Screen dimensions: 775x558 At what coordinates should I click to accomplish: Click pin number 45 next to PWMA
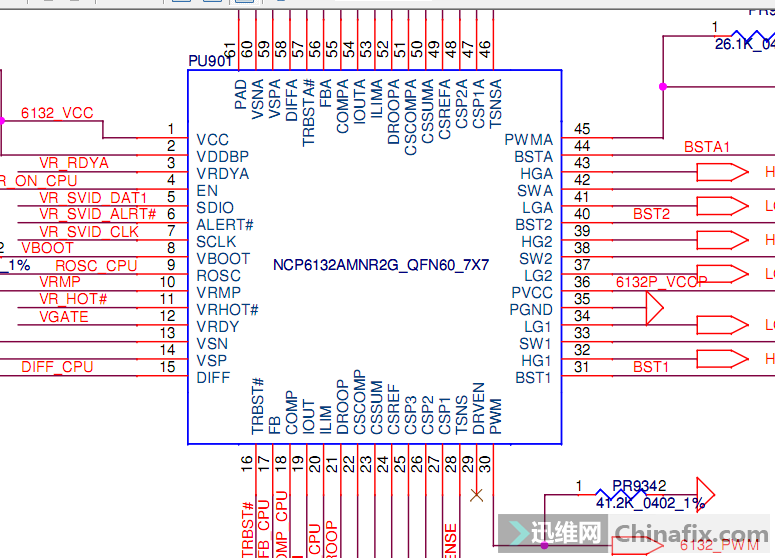tap(582, 129)
